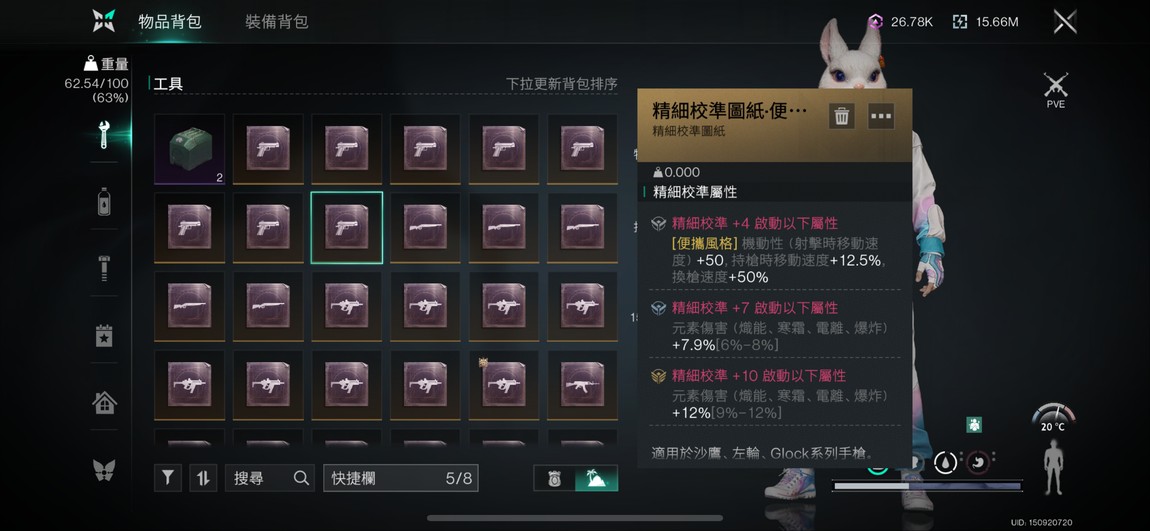Open the bolt materials category
The height and width of the screenshot is (531, 1150).
[104, 268]
